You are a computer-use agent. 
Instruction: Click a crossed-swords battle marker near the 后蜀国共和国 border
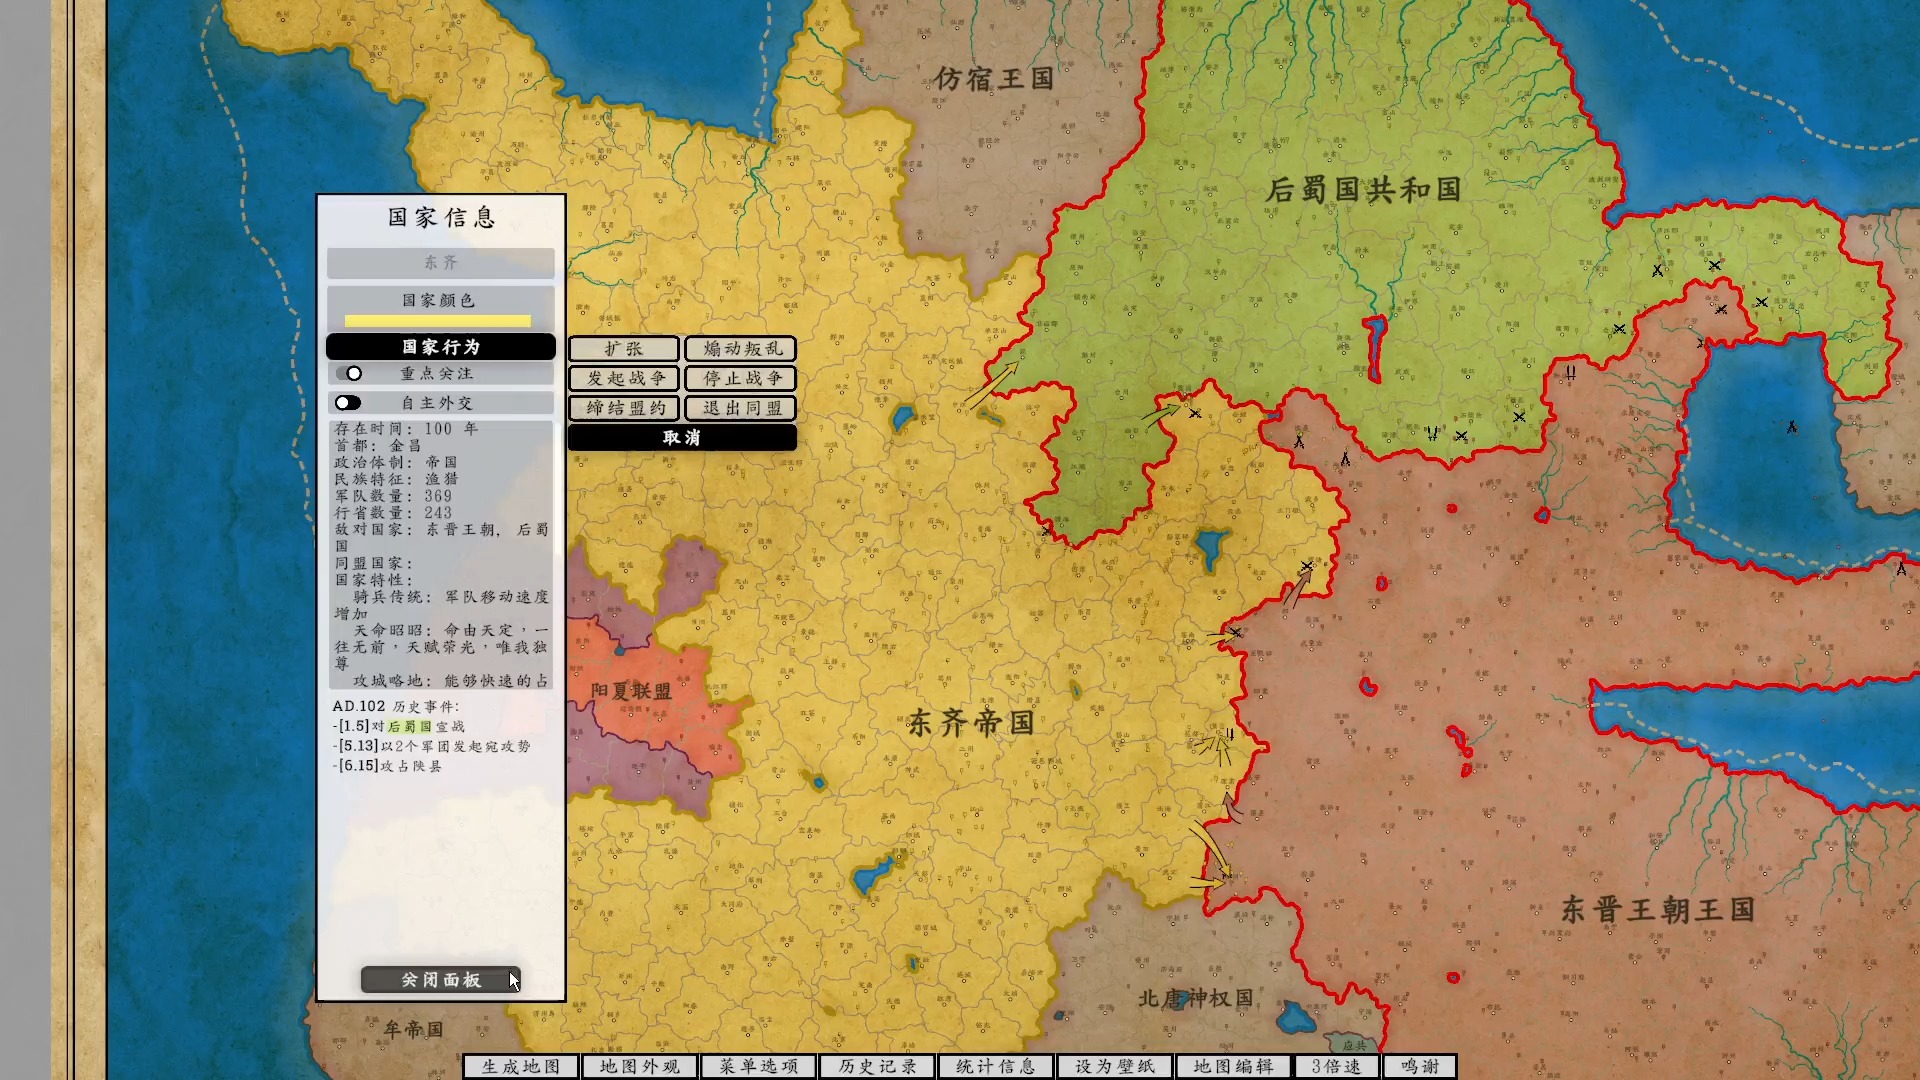(1196, 413)
